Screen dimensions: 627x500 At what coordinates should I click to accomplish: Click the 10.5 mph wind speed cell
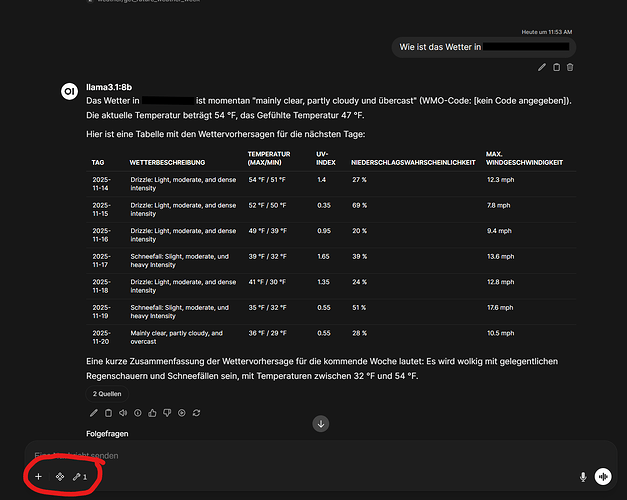pyautogui.click(x=501, y=333)
